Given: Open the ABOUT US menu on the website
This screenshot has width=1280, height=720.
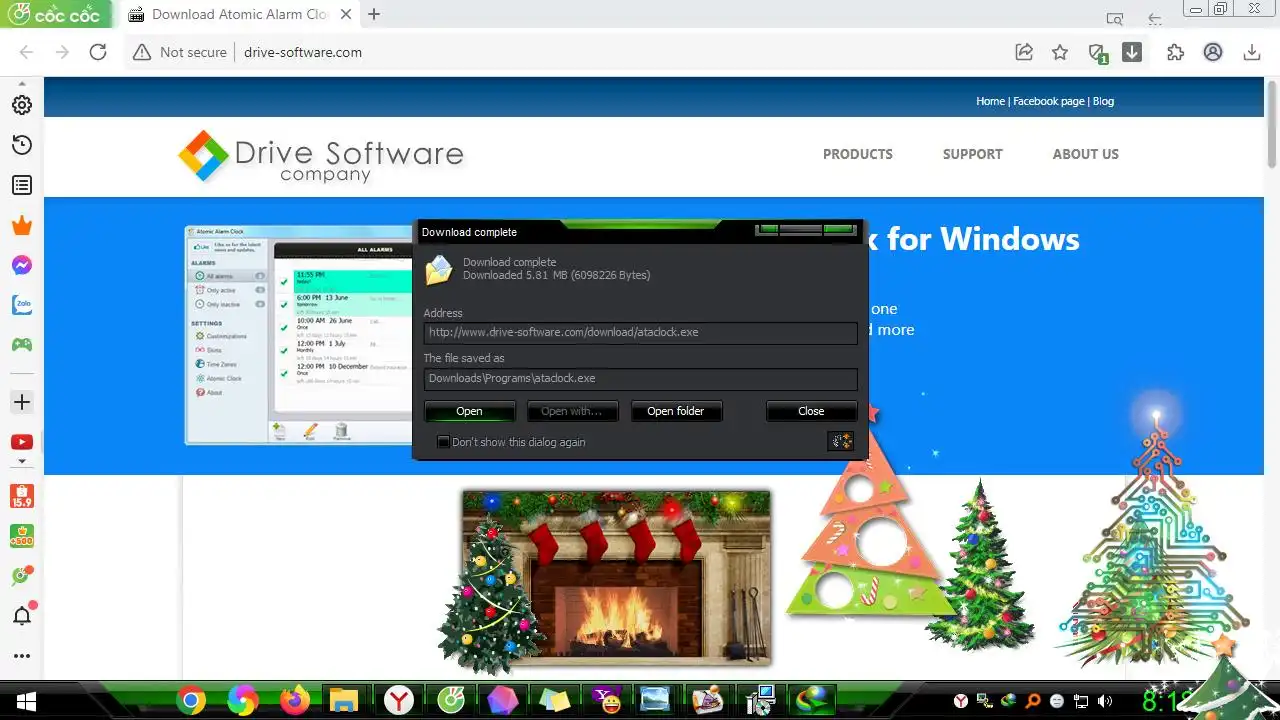Looking at the screenshot, I should (1085, 154).
